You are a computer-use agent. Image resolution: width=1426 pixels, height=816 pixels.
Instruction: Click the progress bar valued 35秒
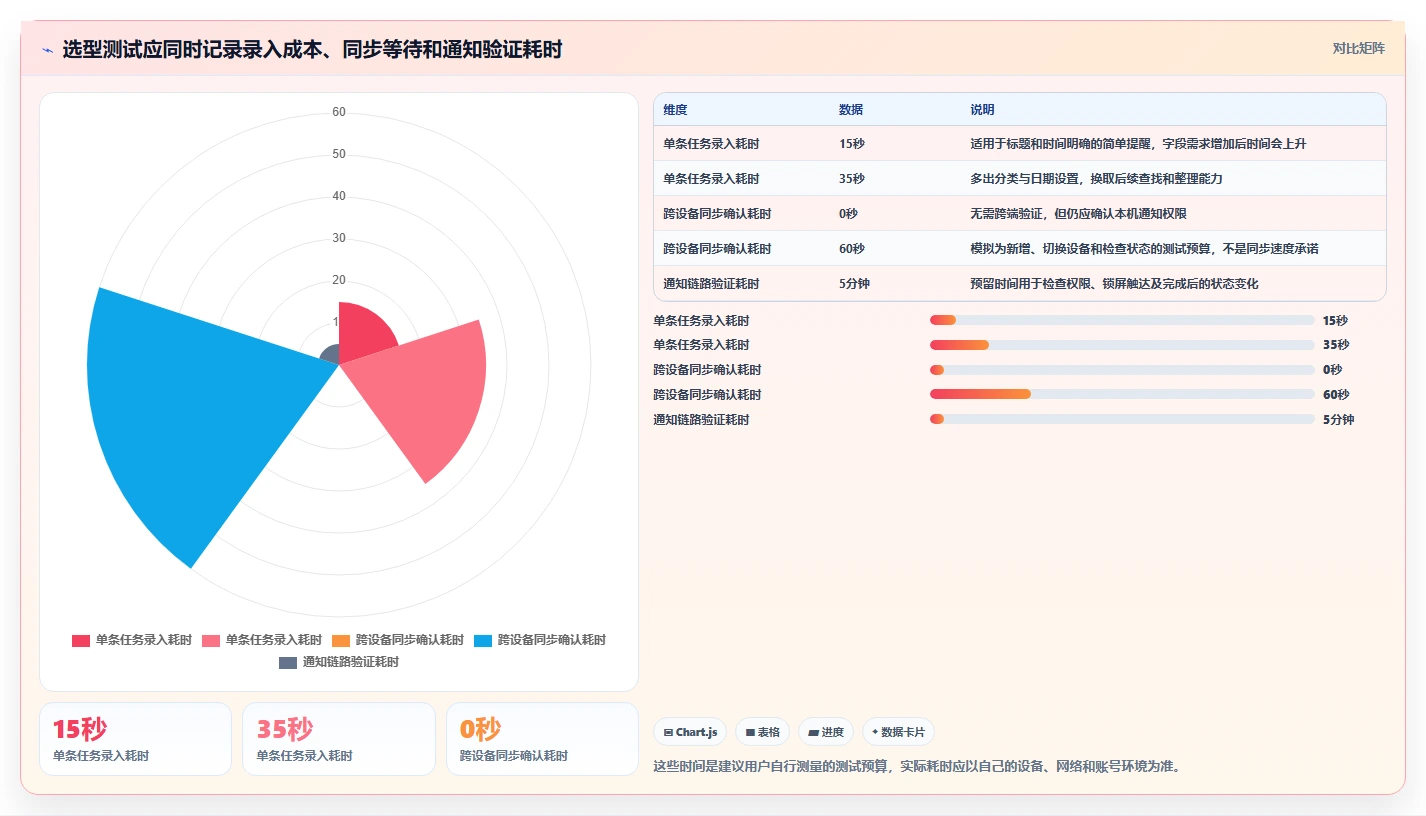(1122, 345)
